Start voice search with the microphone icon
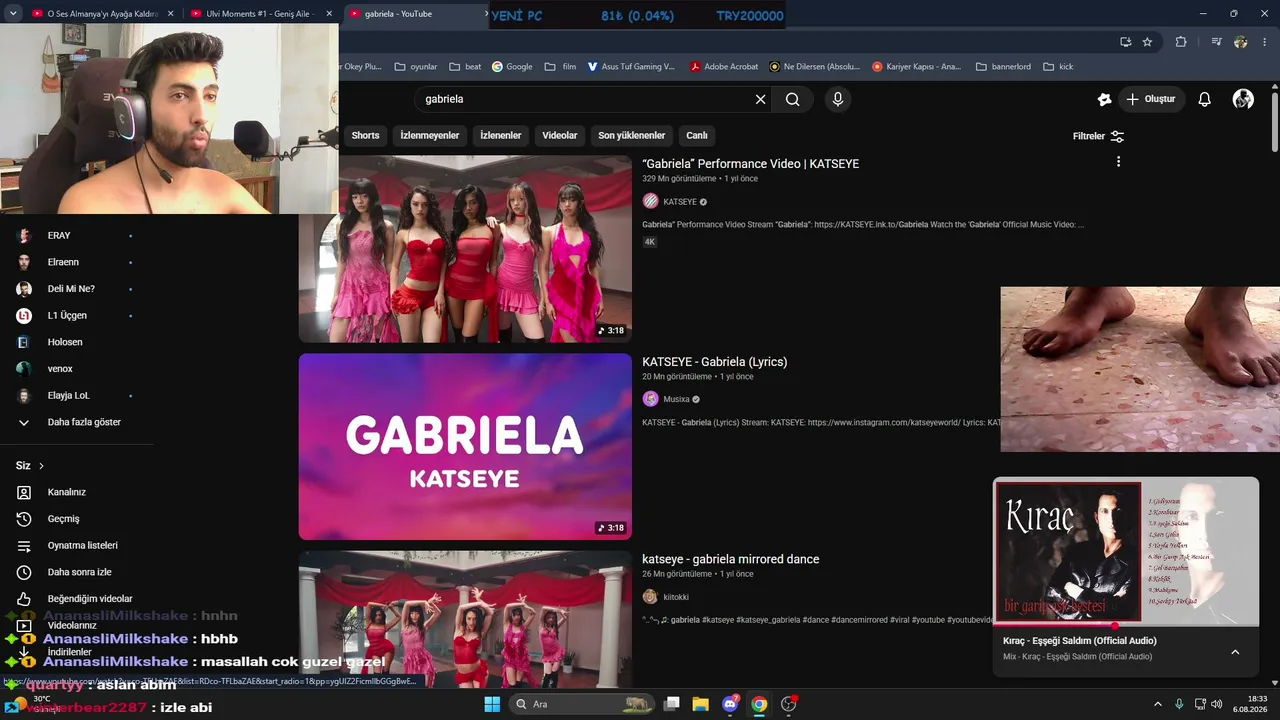This screenshot has width=1280, height=720. pos(838,99)
